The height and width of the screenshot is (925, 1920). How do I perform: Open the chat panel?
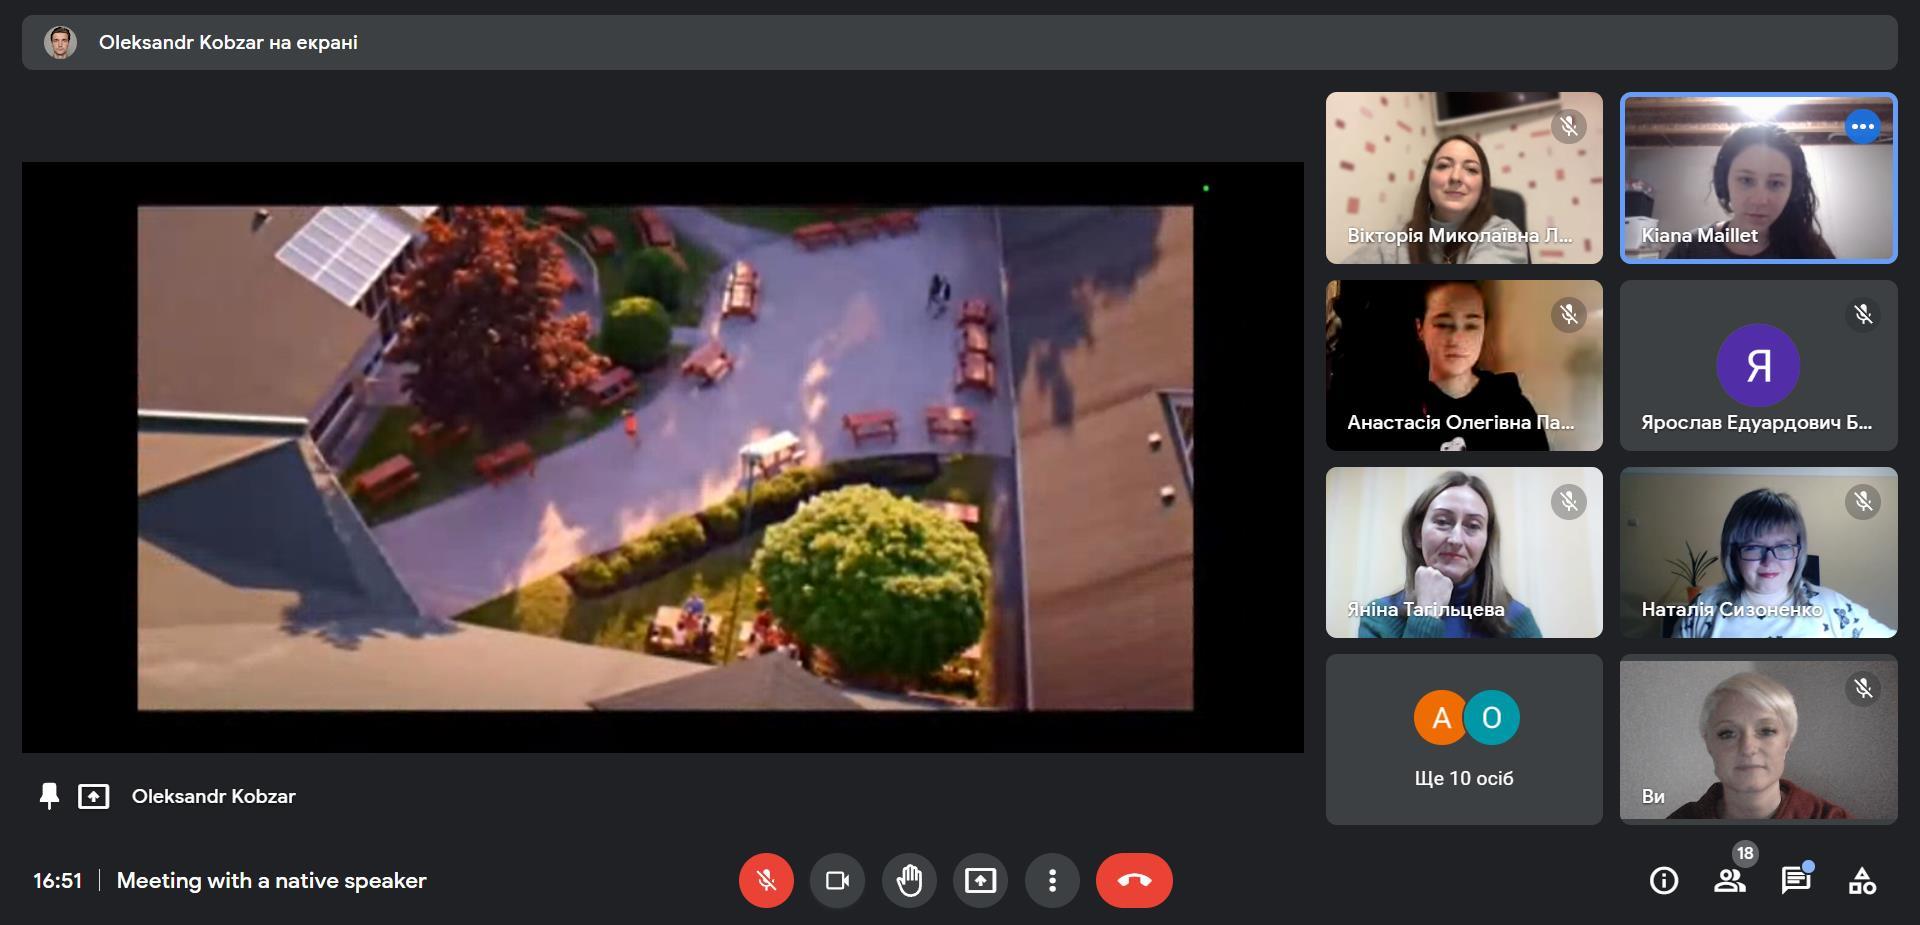click(1796, 880)
